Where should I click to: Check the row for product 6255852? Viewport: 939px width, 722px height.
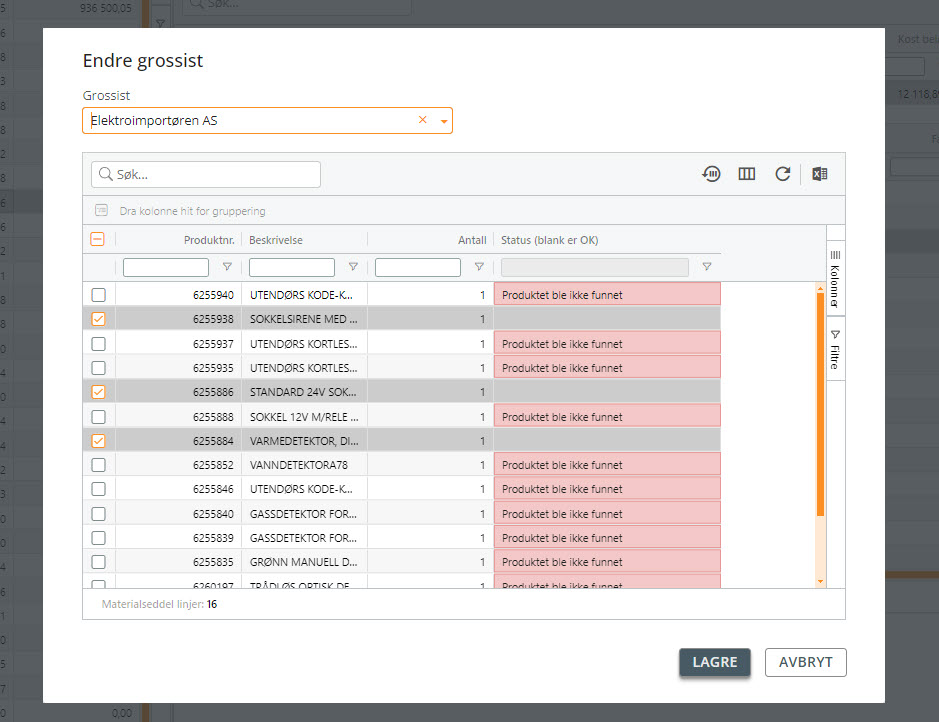98,465
